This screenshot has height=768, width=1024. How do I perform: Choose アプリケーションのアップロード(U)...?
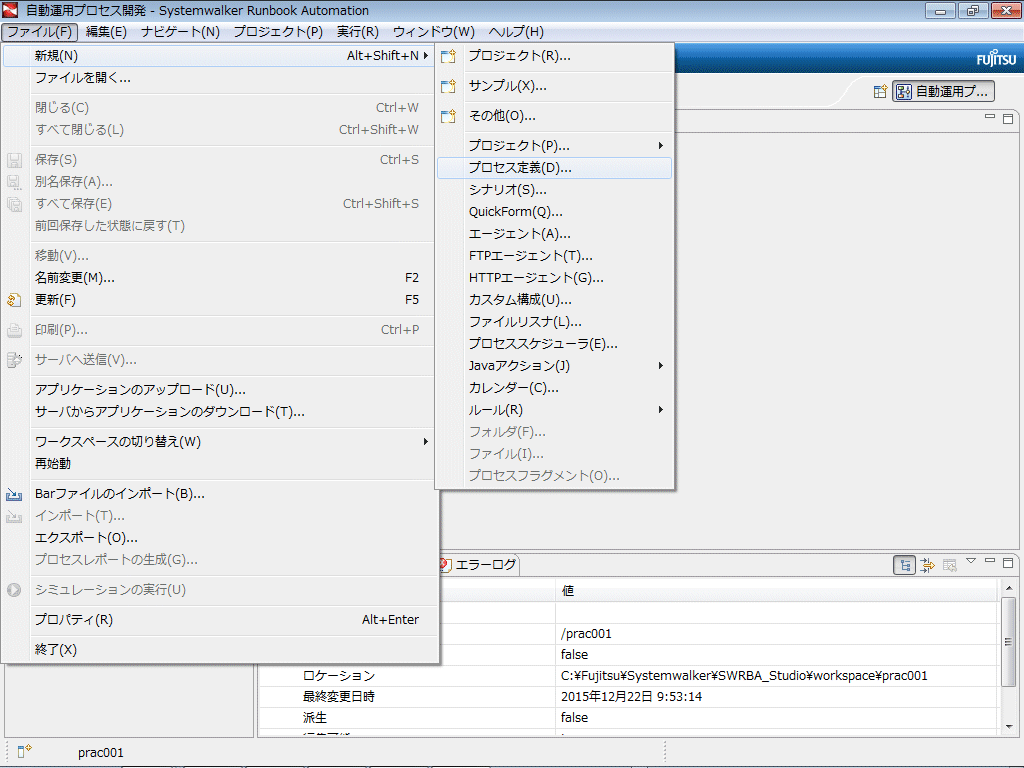click(x=218, y=389)
